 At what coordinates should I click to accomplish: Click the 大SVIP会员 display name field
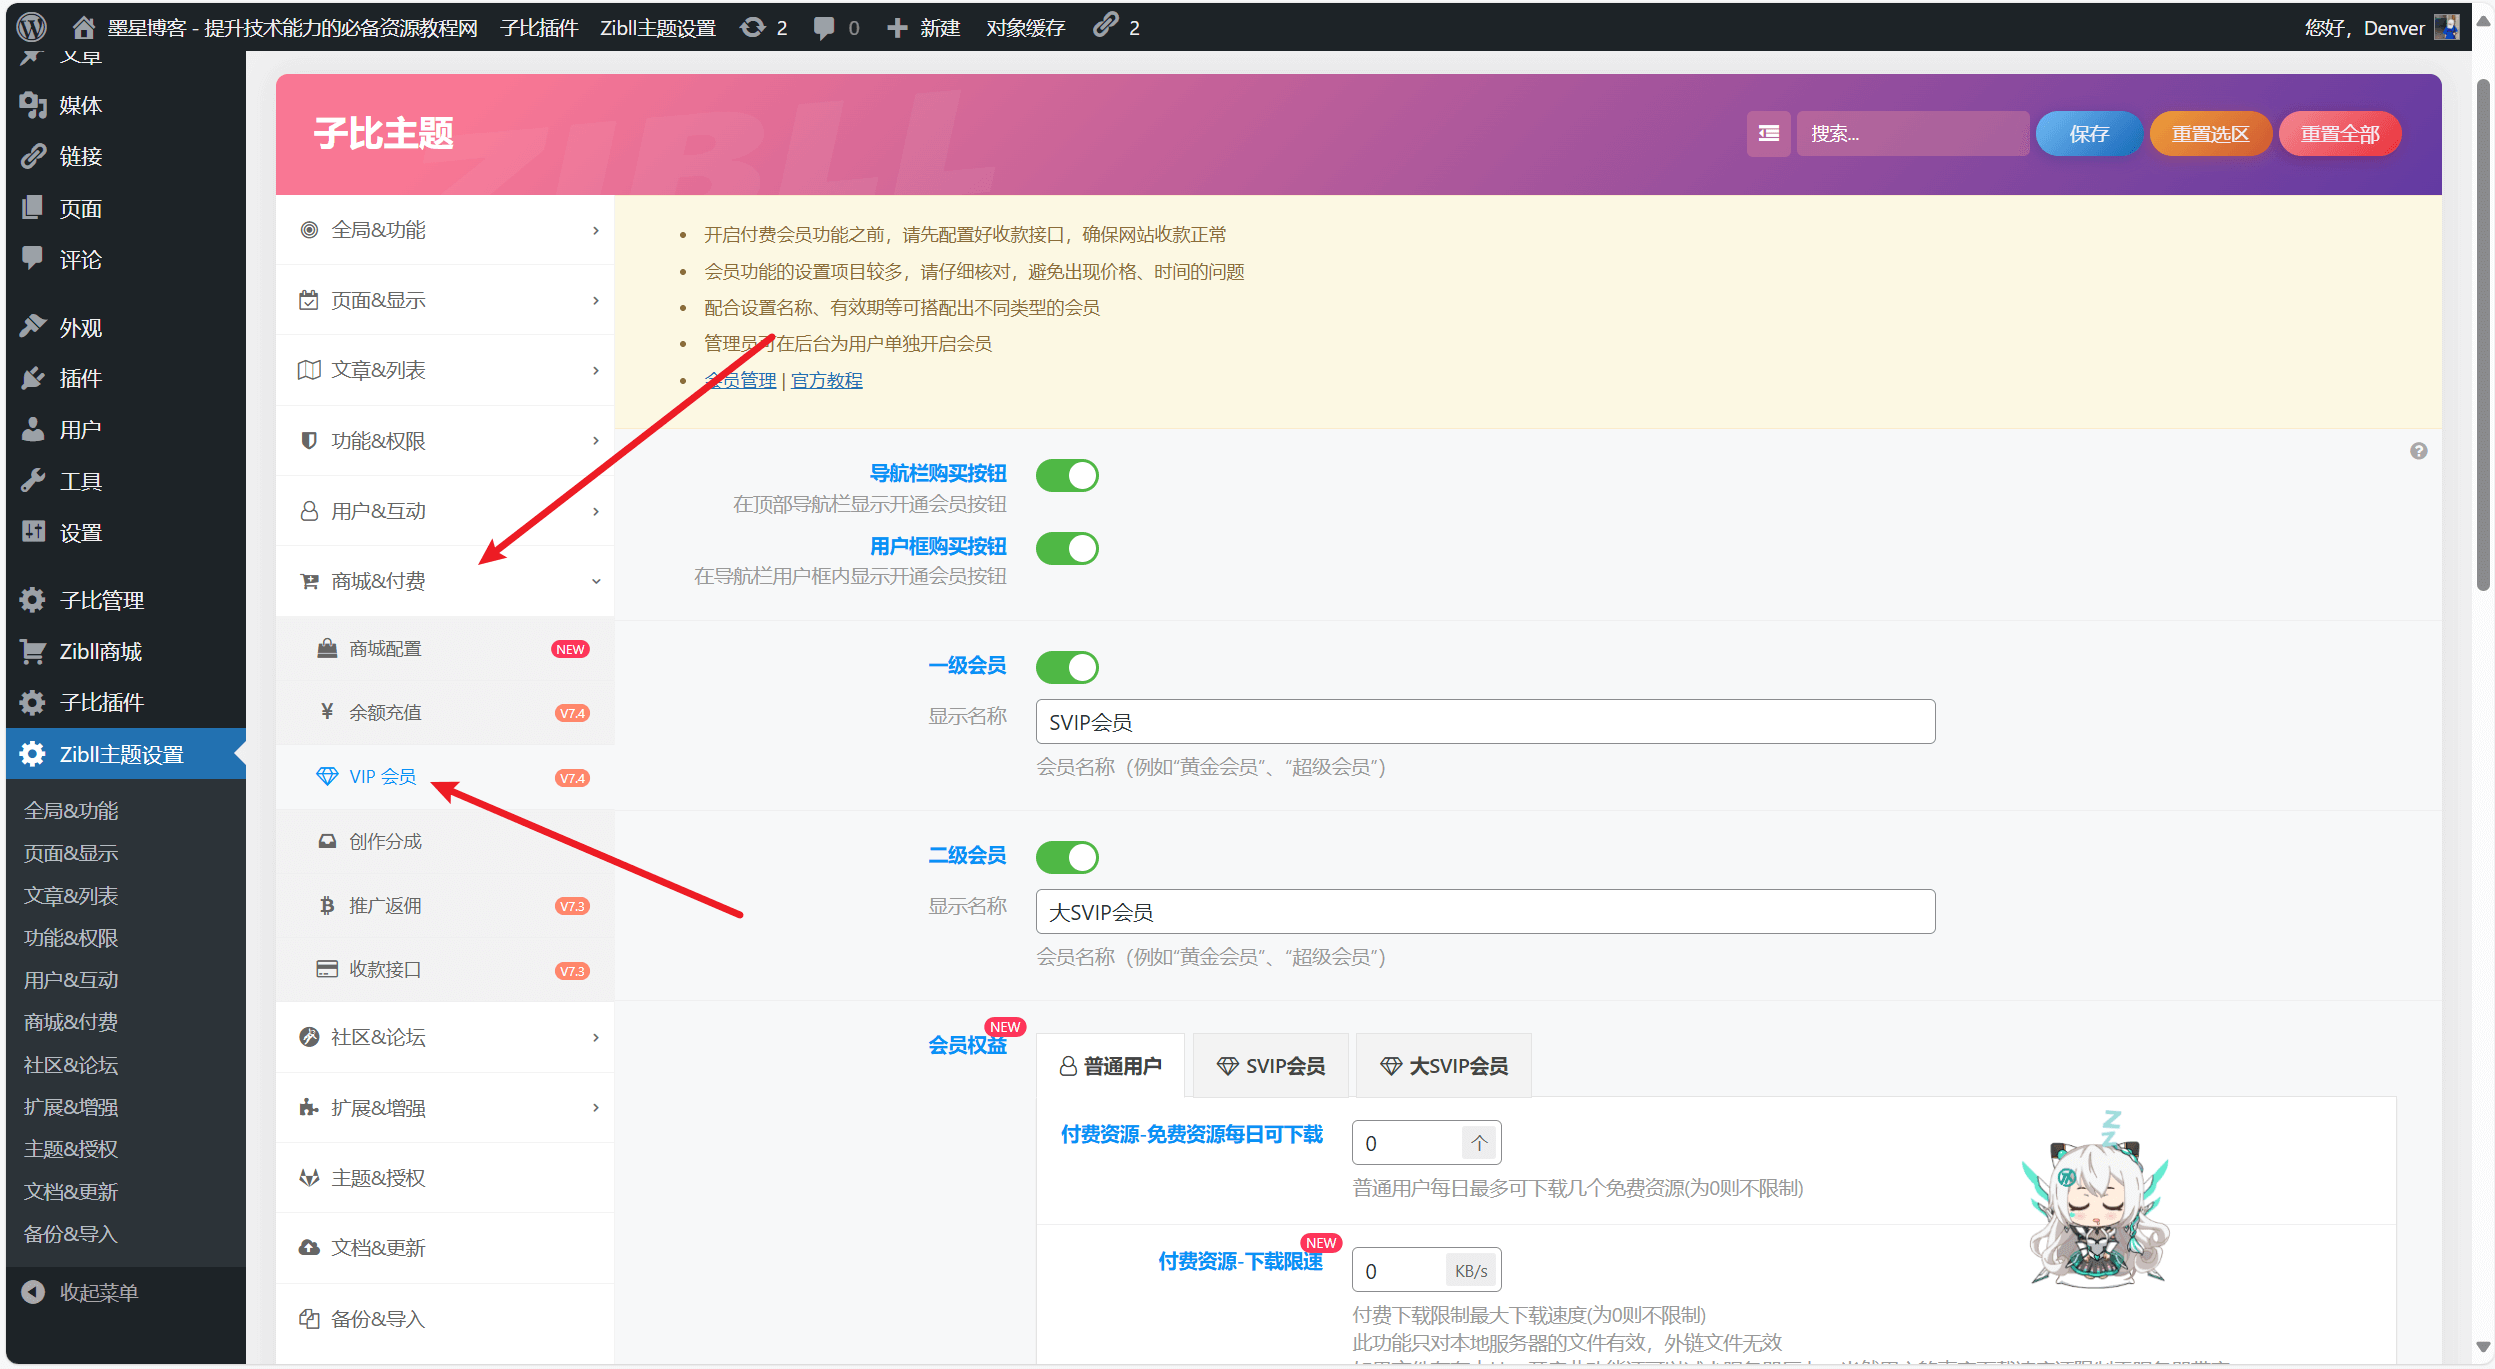point(1485,912)
